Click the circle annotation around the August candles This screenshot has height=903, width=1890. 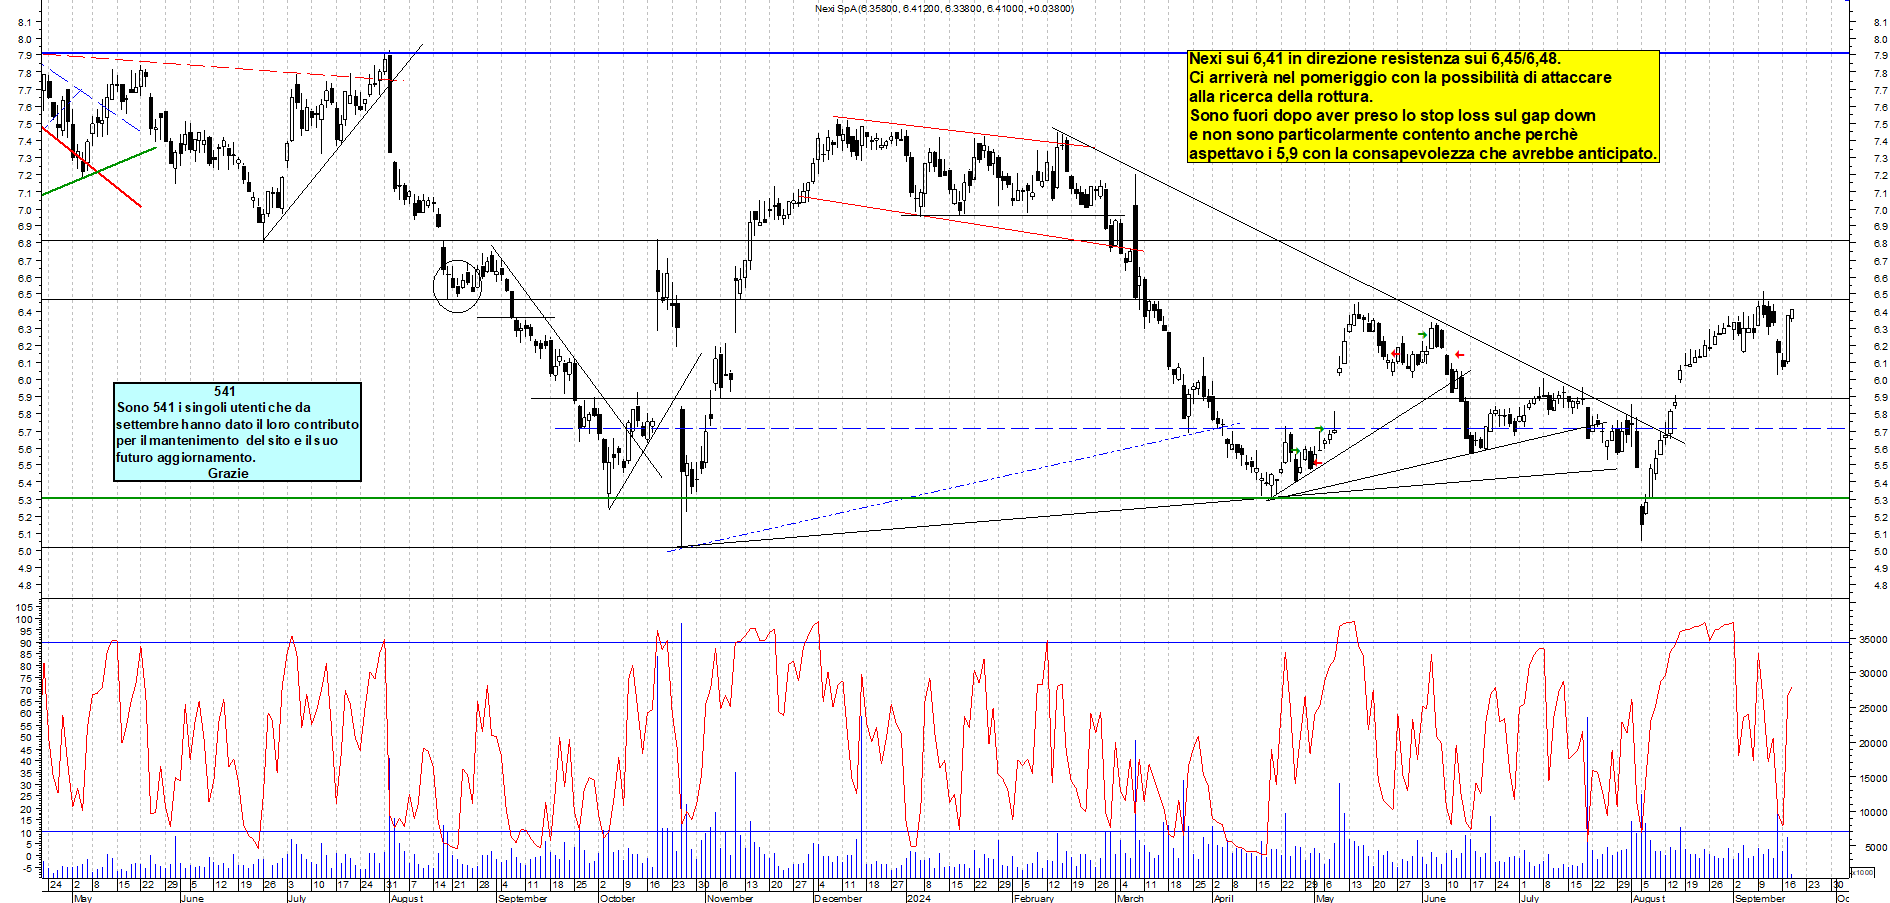pos(457,286)
